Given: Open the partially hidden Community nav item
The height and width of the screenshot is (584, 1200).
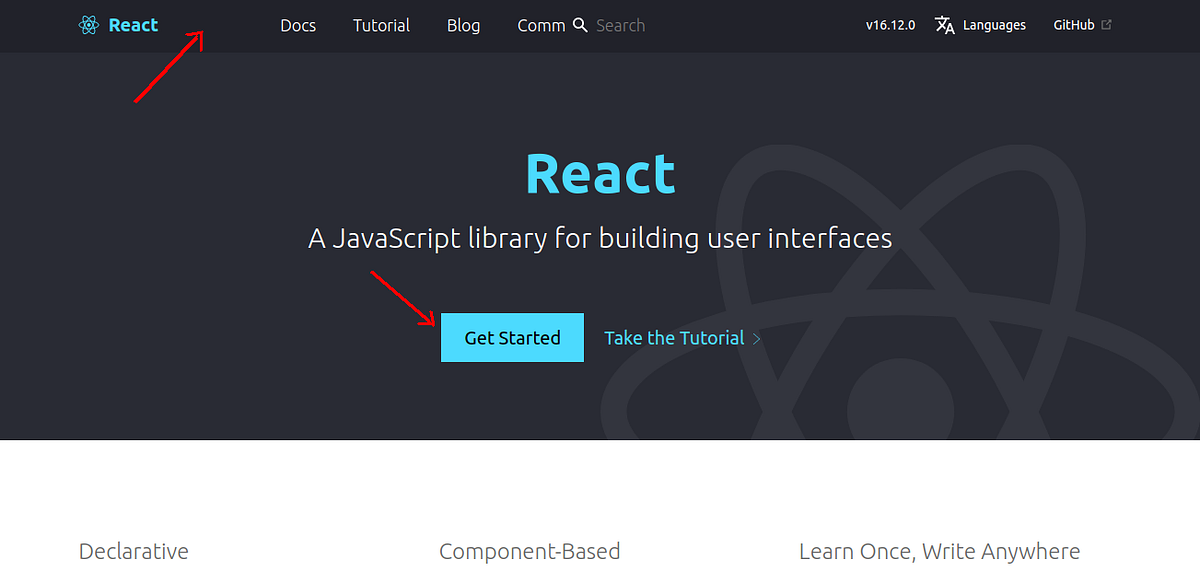Looking at the screenshot, I should click(541, 25).
